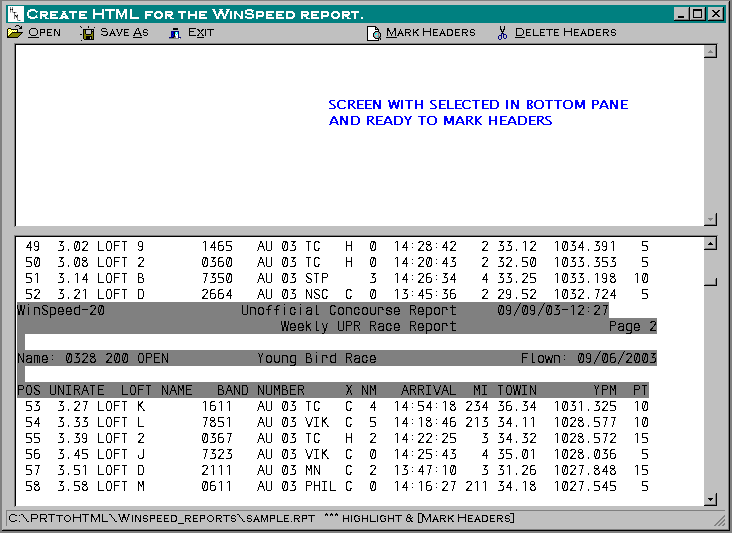Choose the Exit toolbar label
The height and width of the screenshot is (533, 732).
(x=201, y=33)
